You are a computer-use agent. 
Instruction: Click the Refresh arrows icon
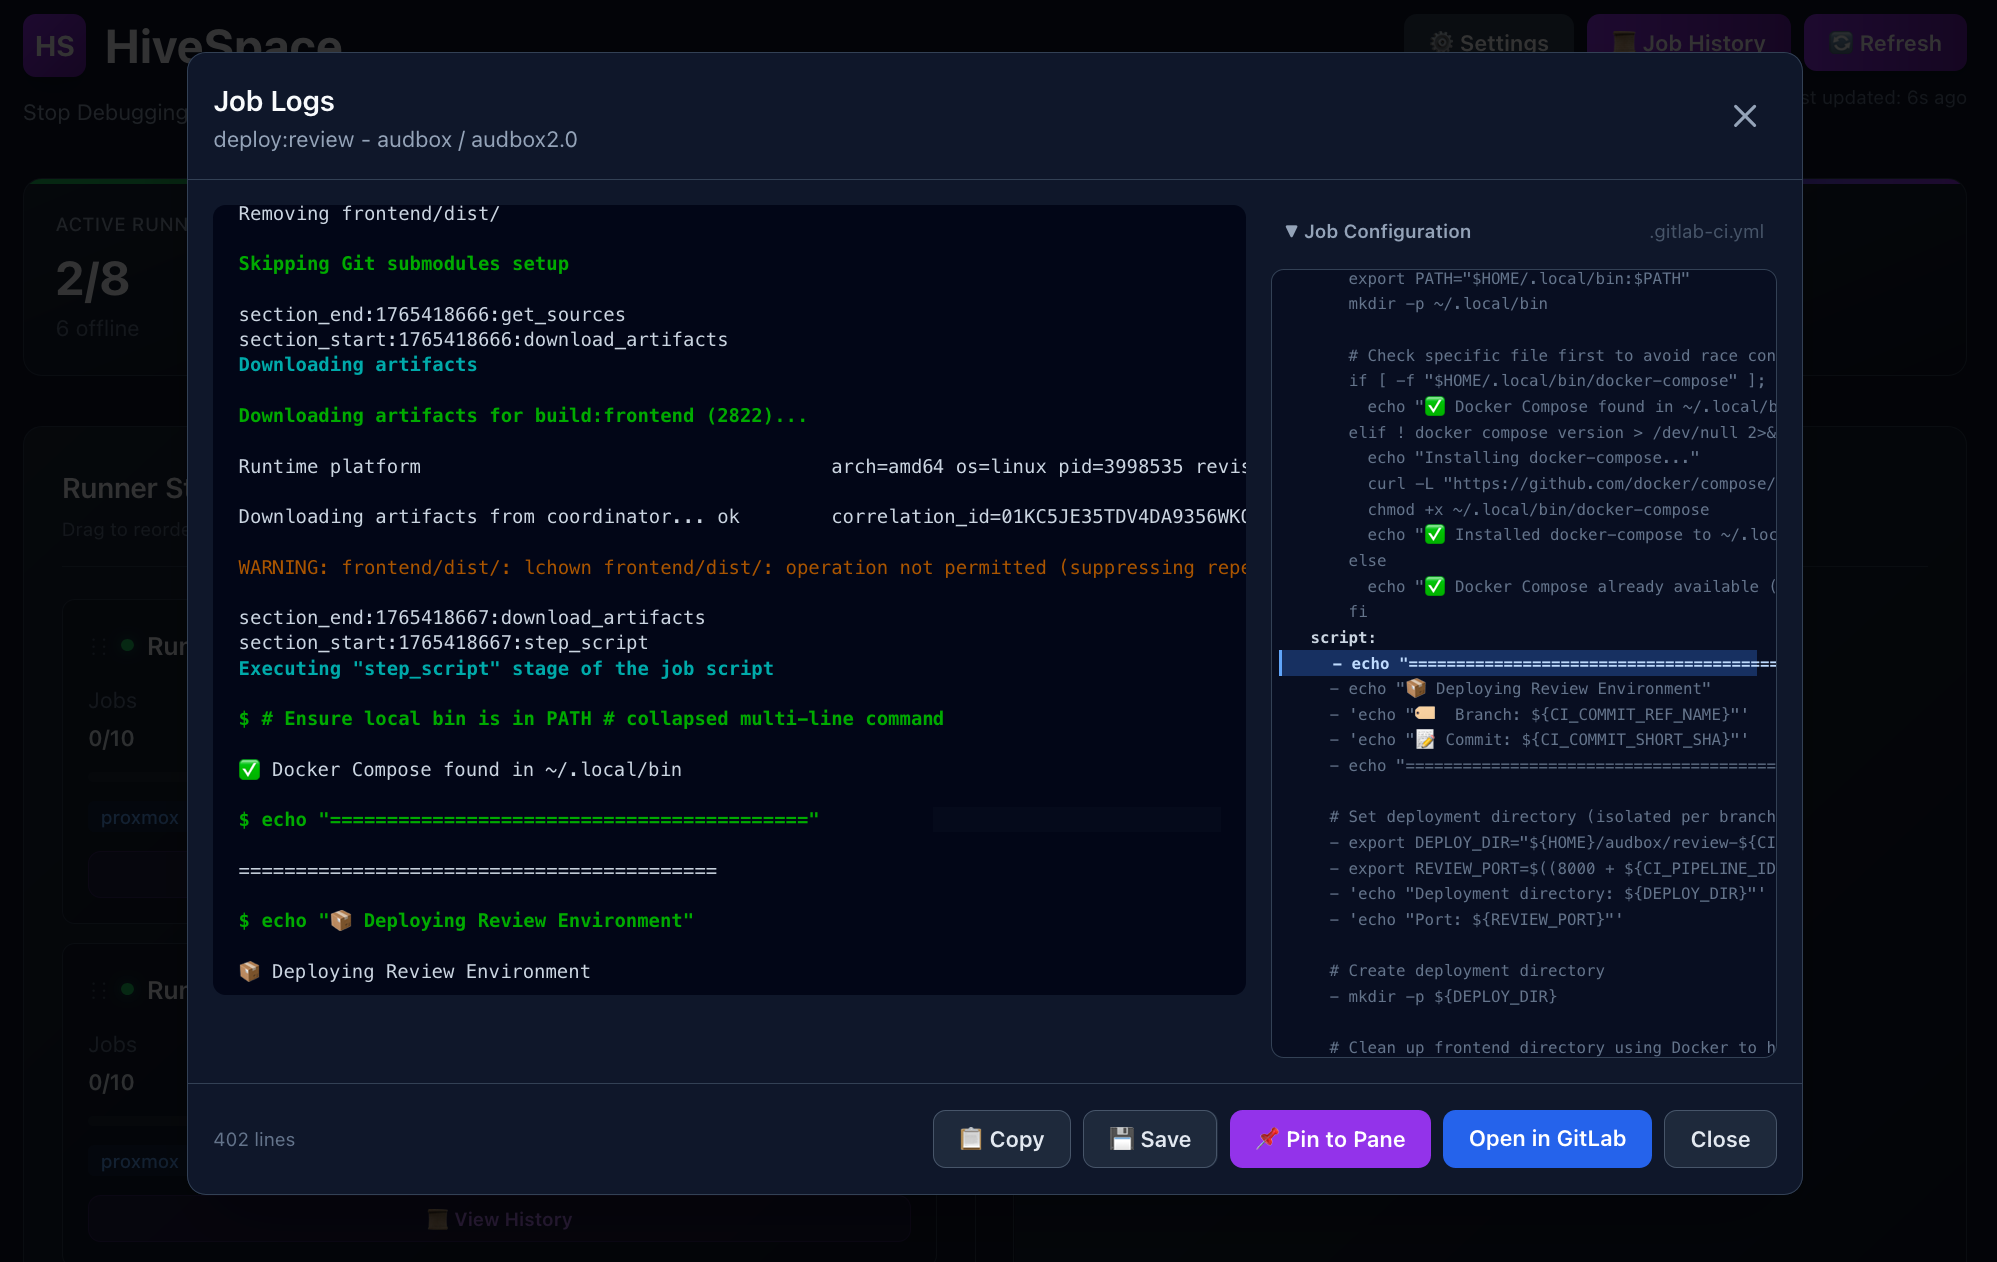(x=1840, y=42)
